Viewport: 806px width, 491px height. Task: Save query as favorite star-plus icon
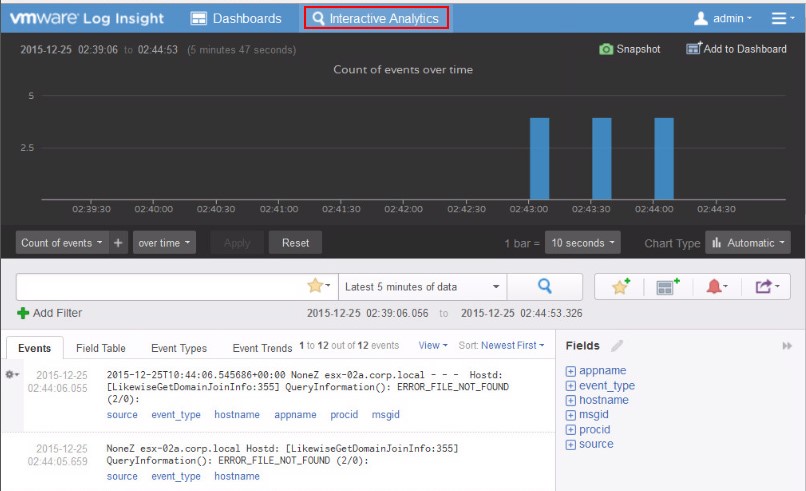[620, 286]
